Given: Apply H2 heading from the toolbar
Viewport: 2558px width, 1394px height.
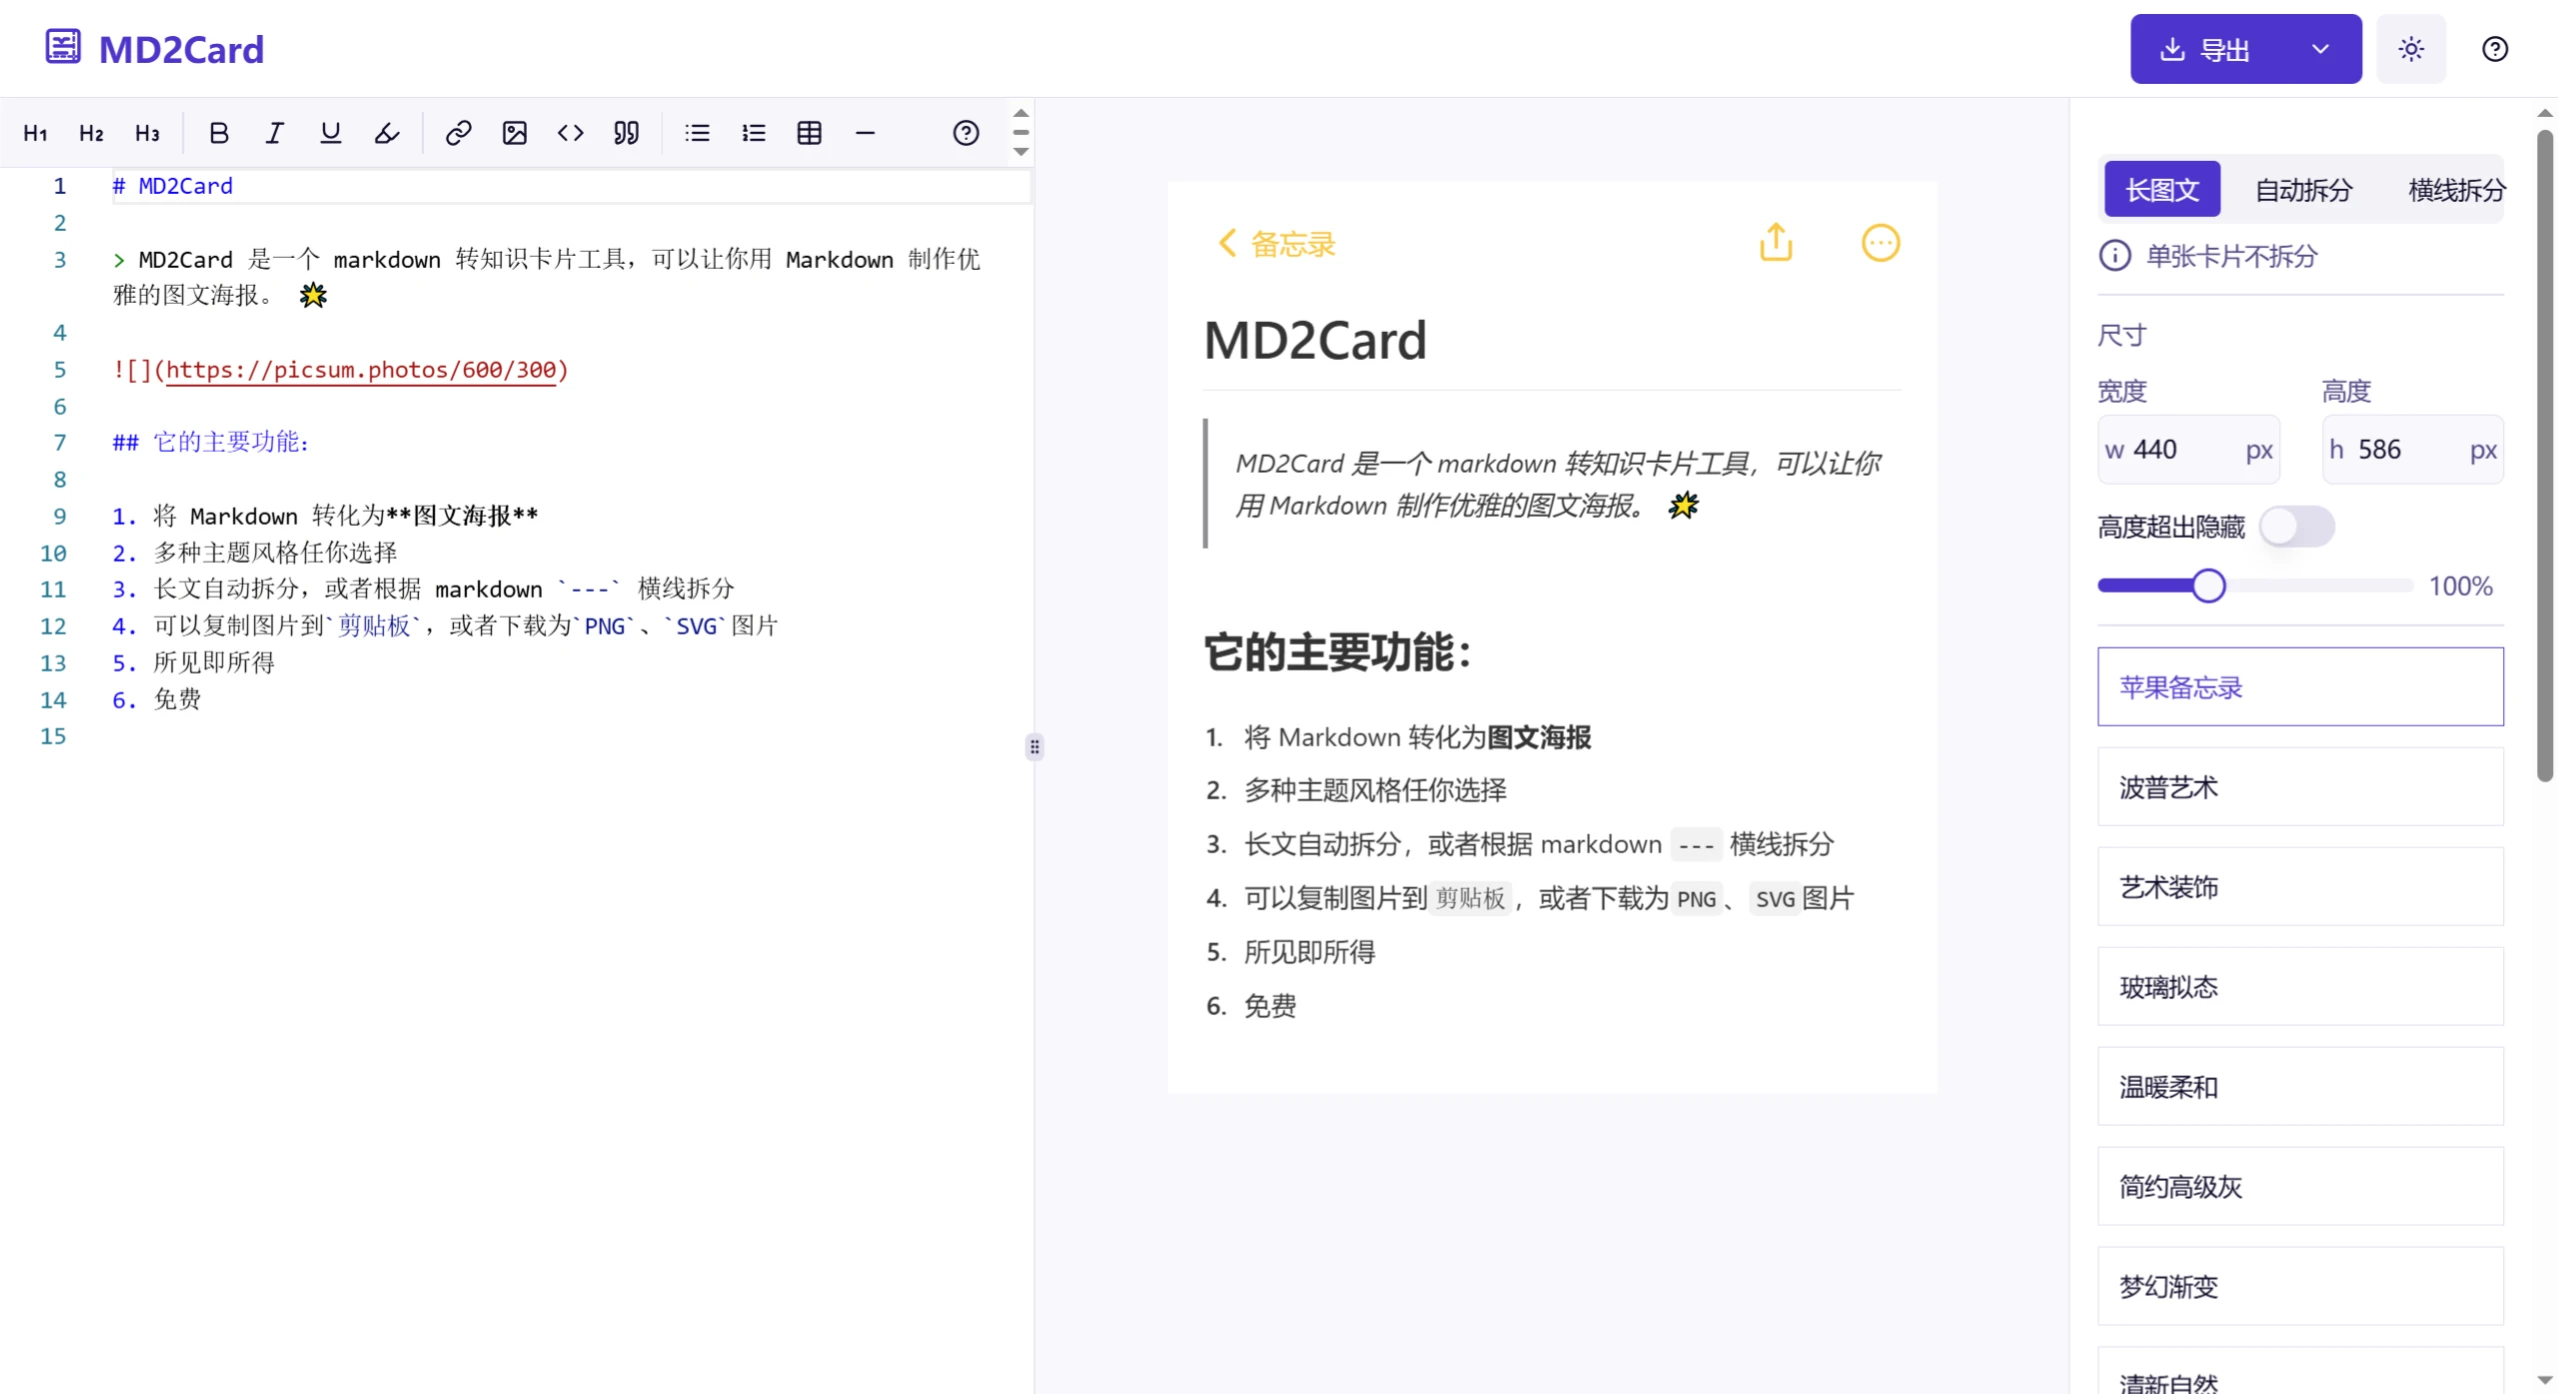Looking at the screenshot, I should (x=90, y=132).
